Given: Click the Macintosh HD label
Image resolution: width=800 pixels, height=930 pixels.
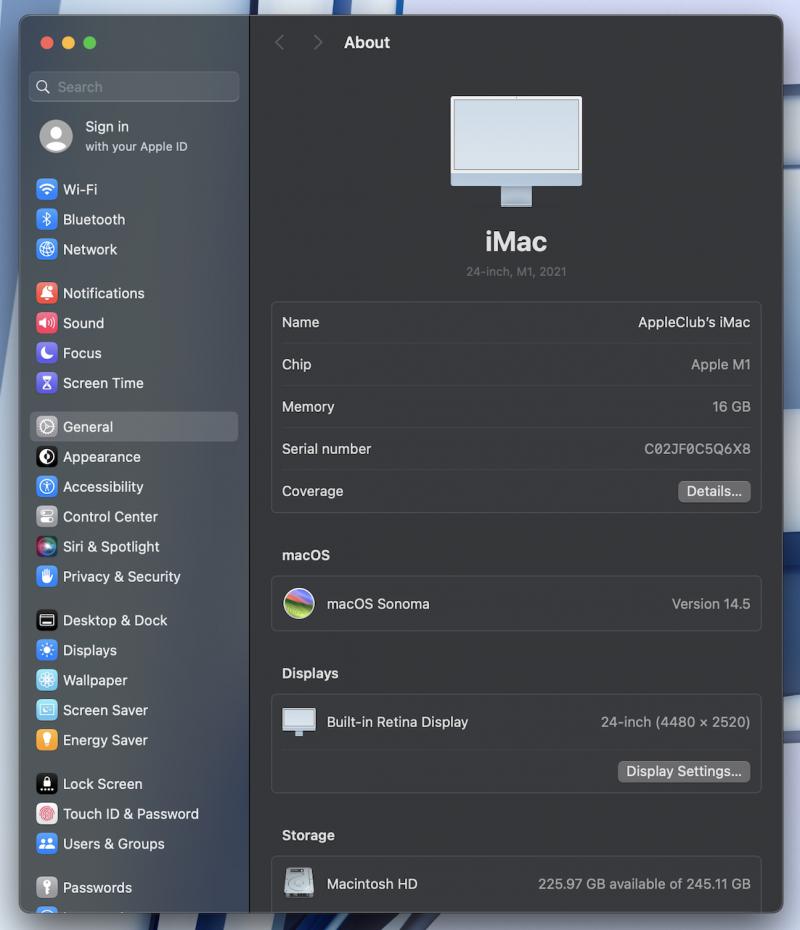Looking at the screenshot, I should (x=372, y=884).
